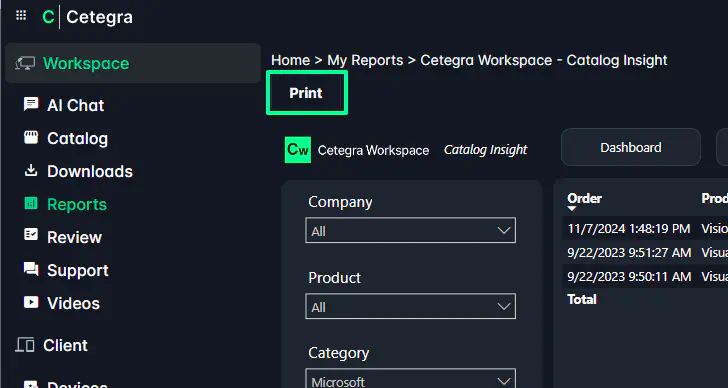Sort by the Order column header
This screenshot has height=388, width=728.
(x=584, y=198)
